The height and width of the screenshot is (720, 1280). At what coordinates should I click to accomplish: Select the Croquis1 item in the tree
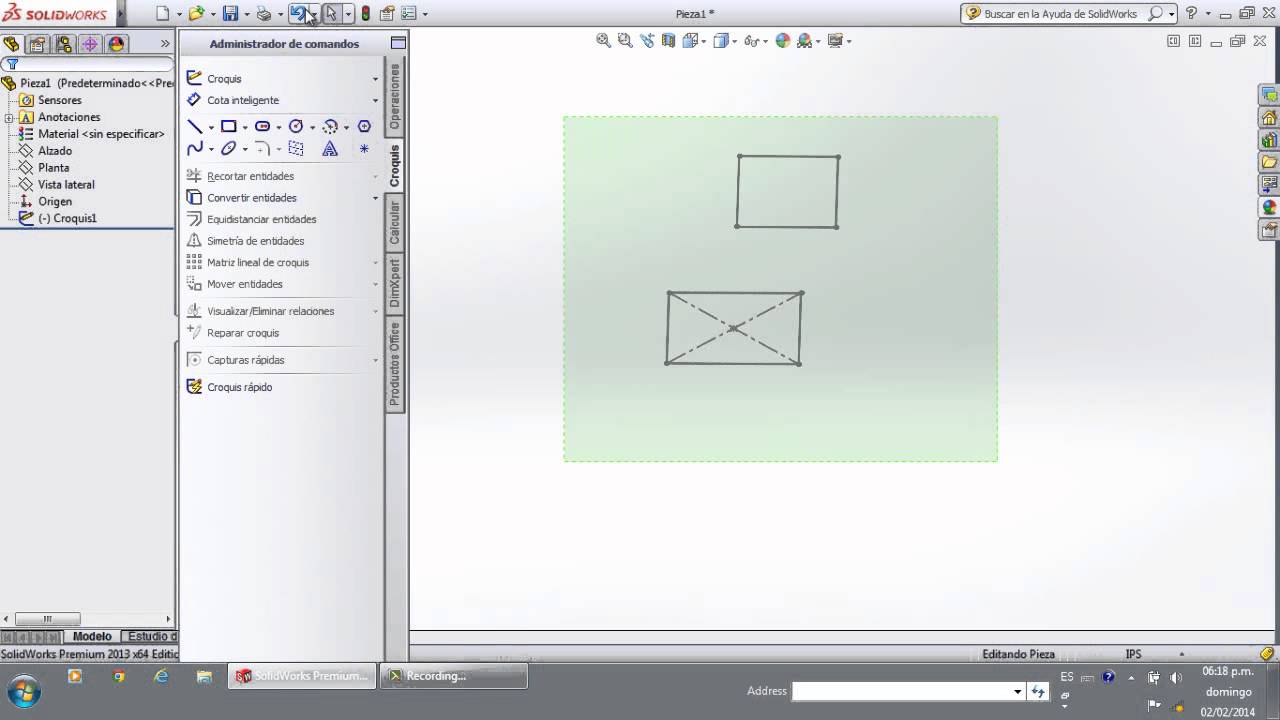pyautogui.click(x=58, y=218)
